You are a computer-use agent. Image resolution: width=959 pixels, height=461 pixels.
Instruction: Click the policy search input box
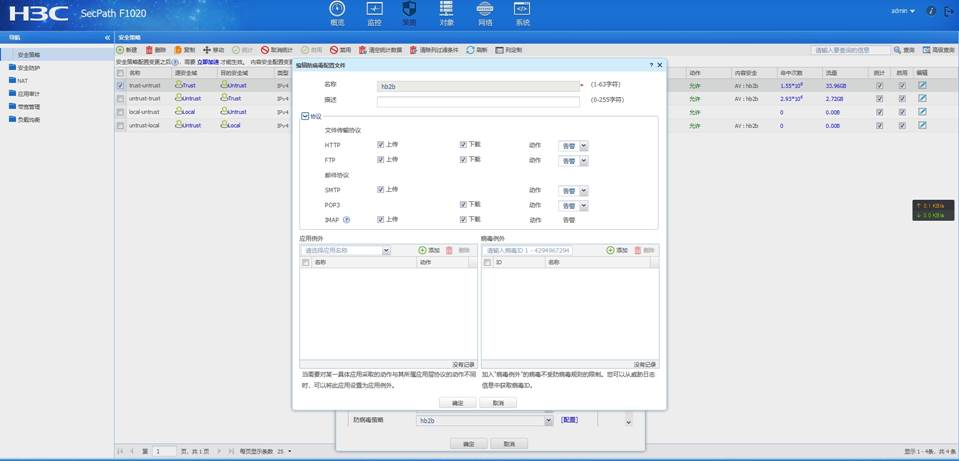click(851, 50)
